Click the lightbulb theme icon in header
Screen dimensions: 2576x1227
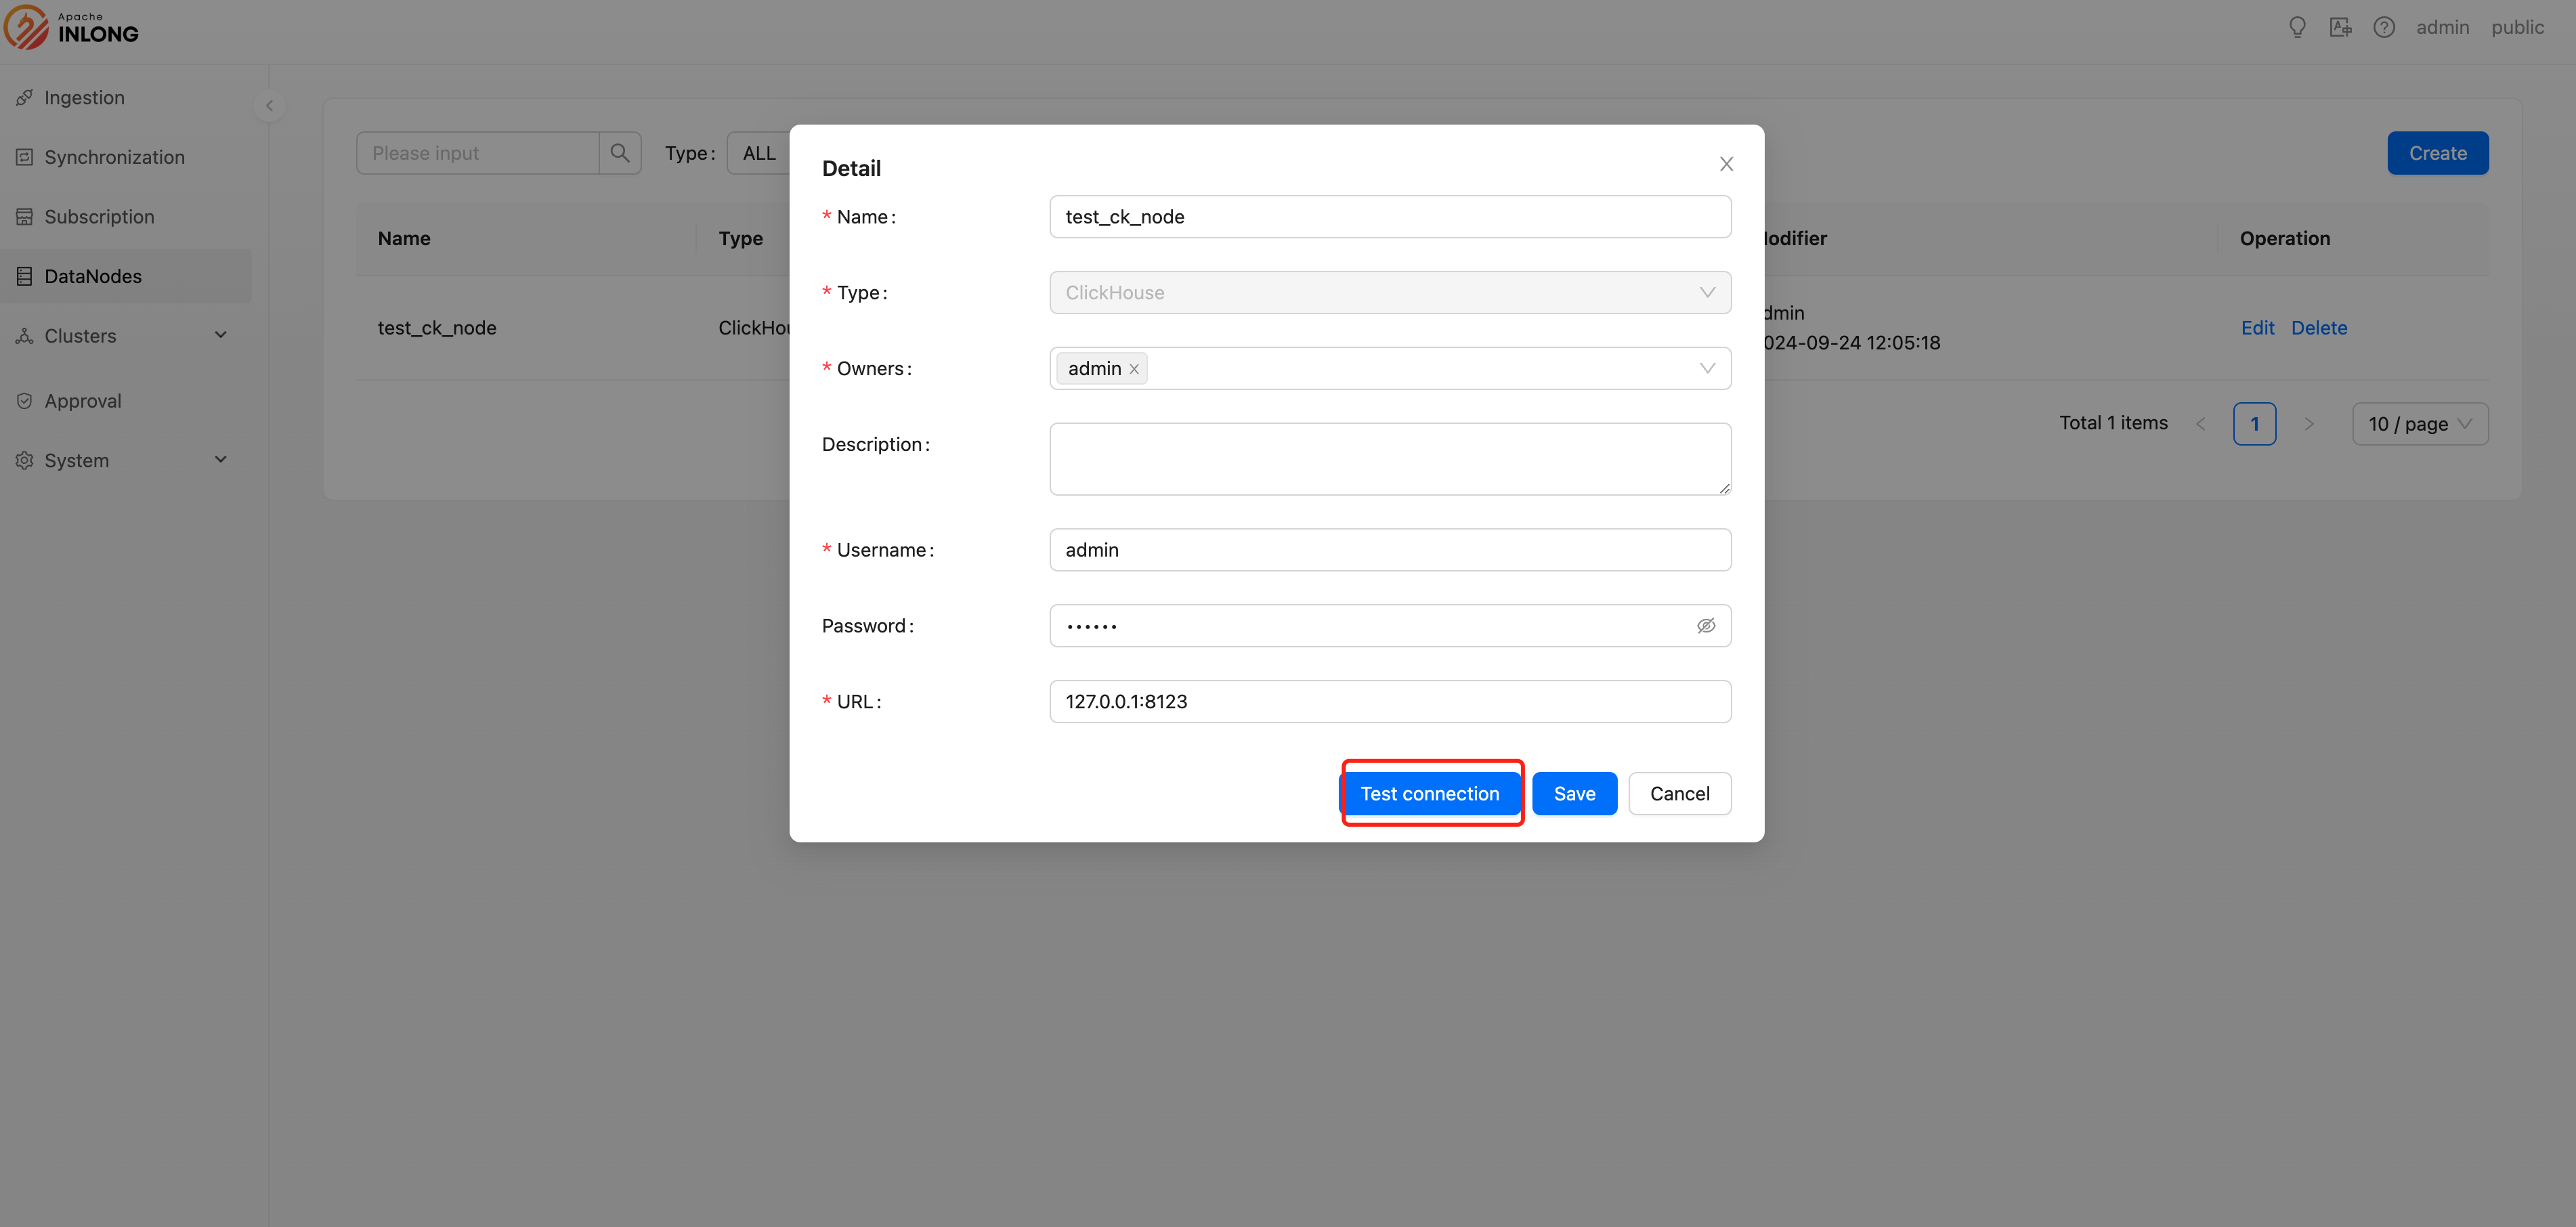(x=2297, y=27)
